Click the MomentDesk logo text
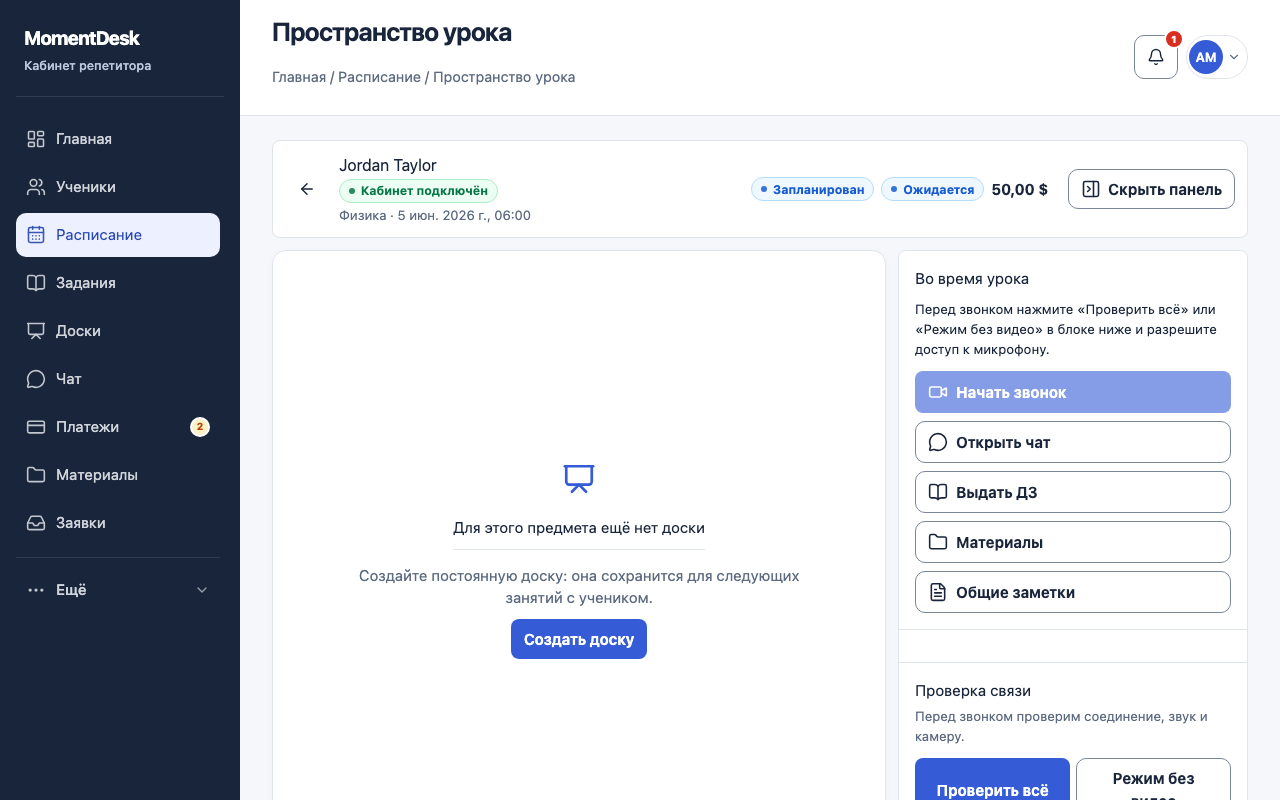The width and height of the screenshot is (1280, 800). (82, 38)
